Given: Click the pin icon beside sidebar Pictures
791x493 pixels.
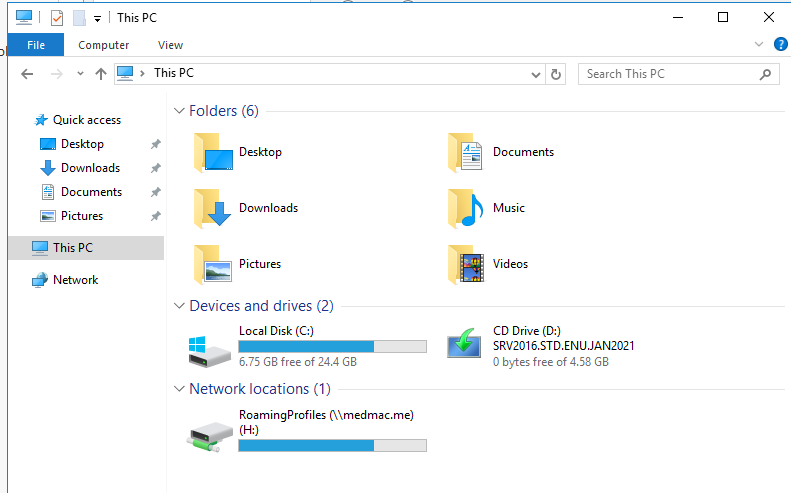Looking at the screenshot, I should tap(155, 216).
